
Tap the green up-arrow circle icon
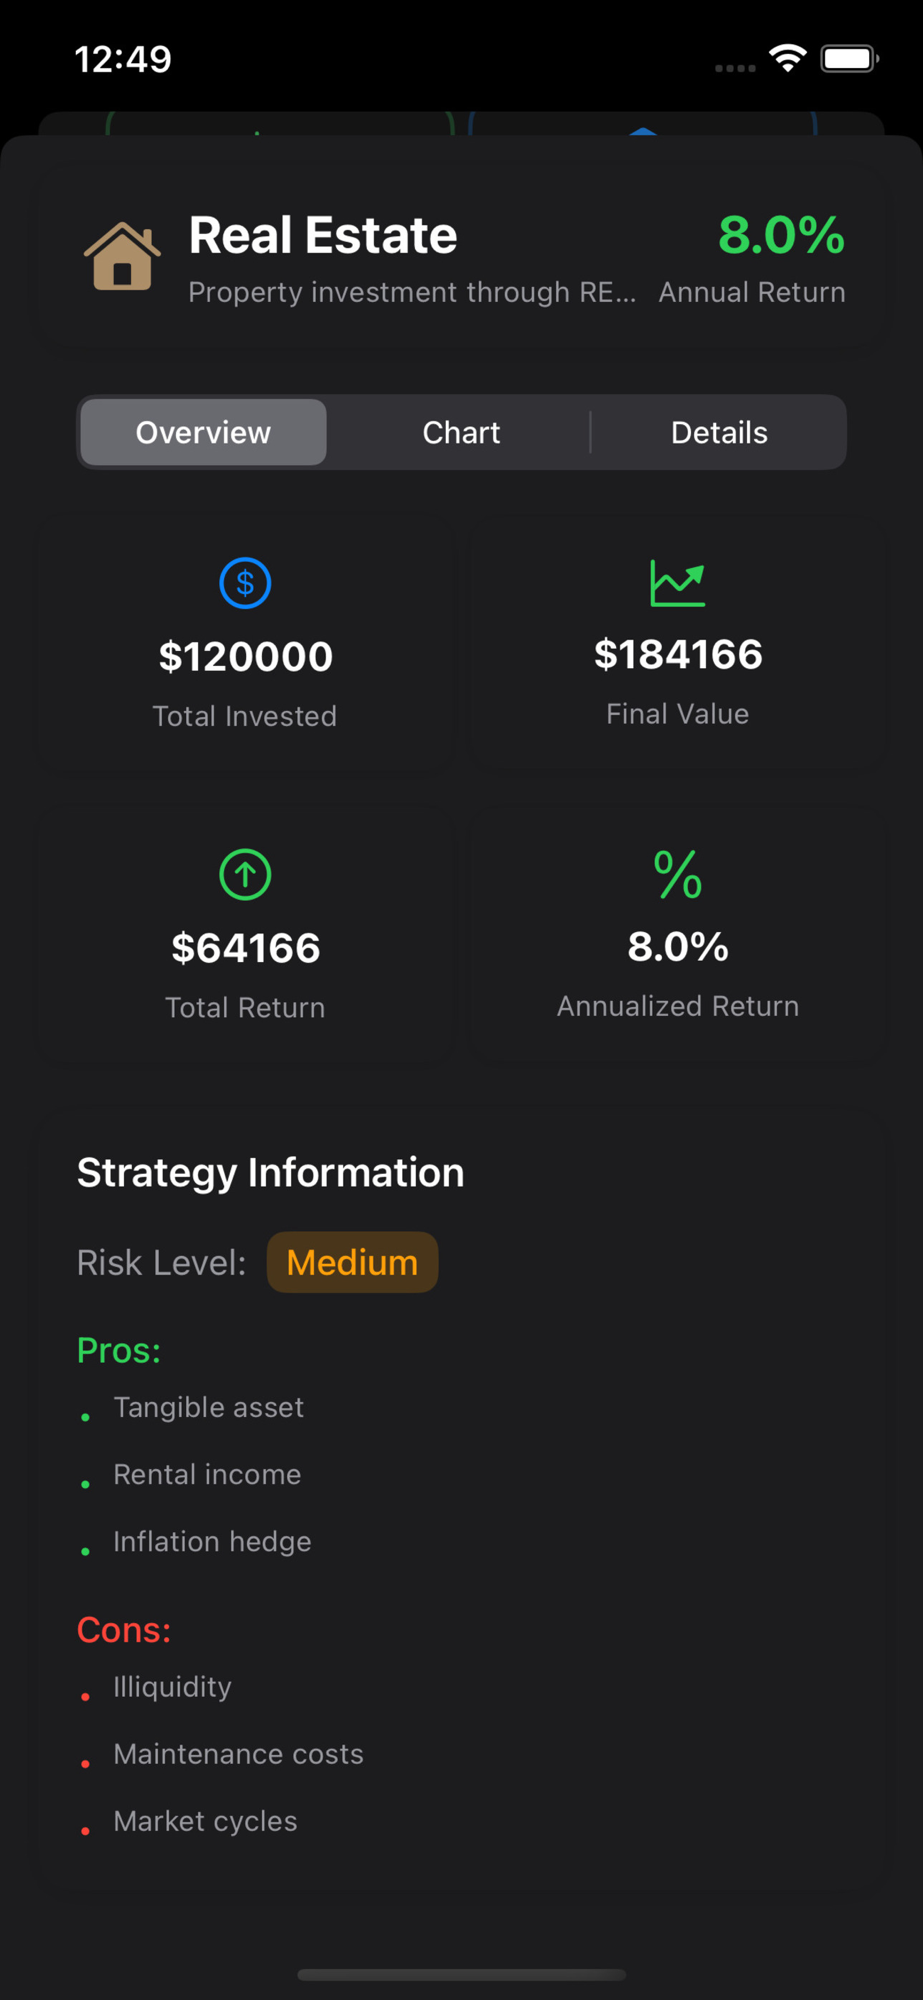tap(245, 875)
